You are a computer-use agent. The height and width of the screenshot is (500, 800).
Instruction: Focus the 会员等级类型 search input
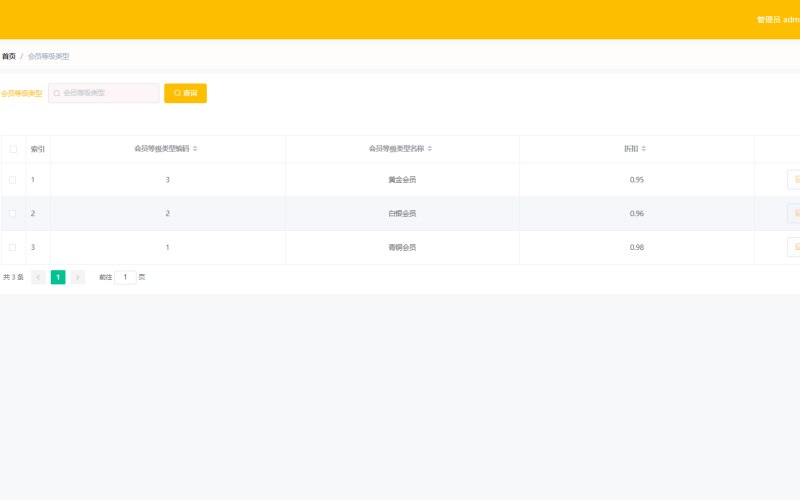[104, 93]
